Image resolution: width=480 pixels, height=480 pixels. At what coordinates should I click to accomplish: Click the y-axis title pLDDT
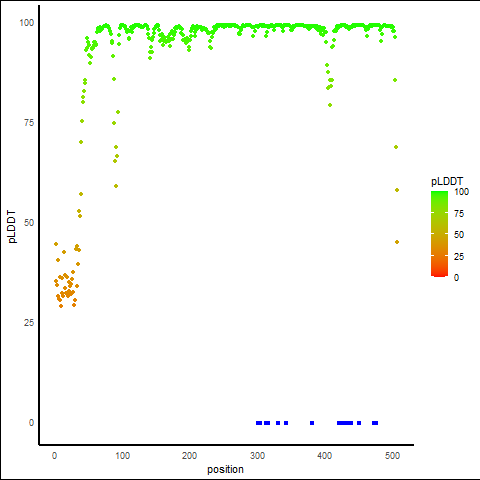(12, 227)
